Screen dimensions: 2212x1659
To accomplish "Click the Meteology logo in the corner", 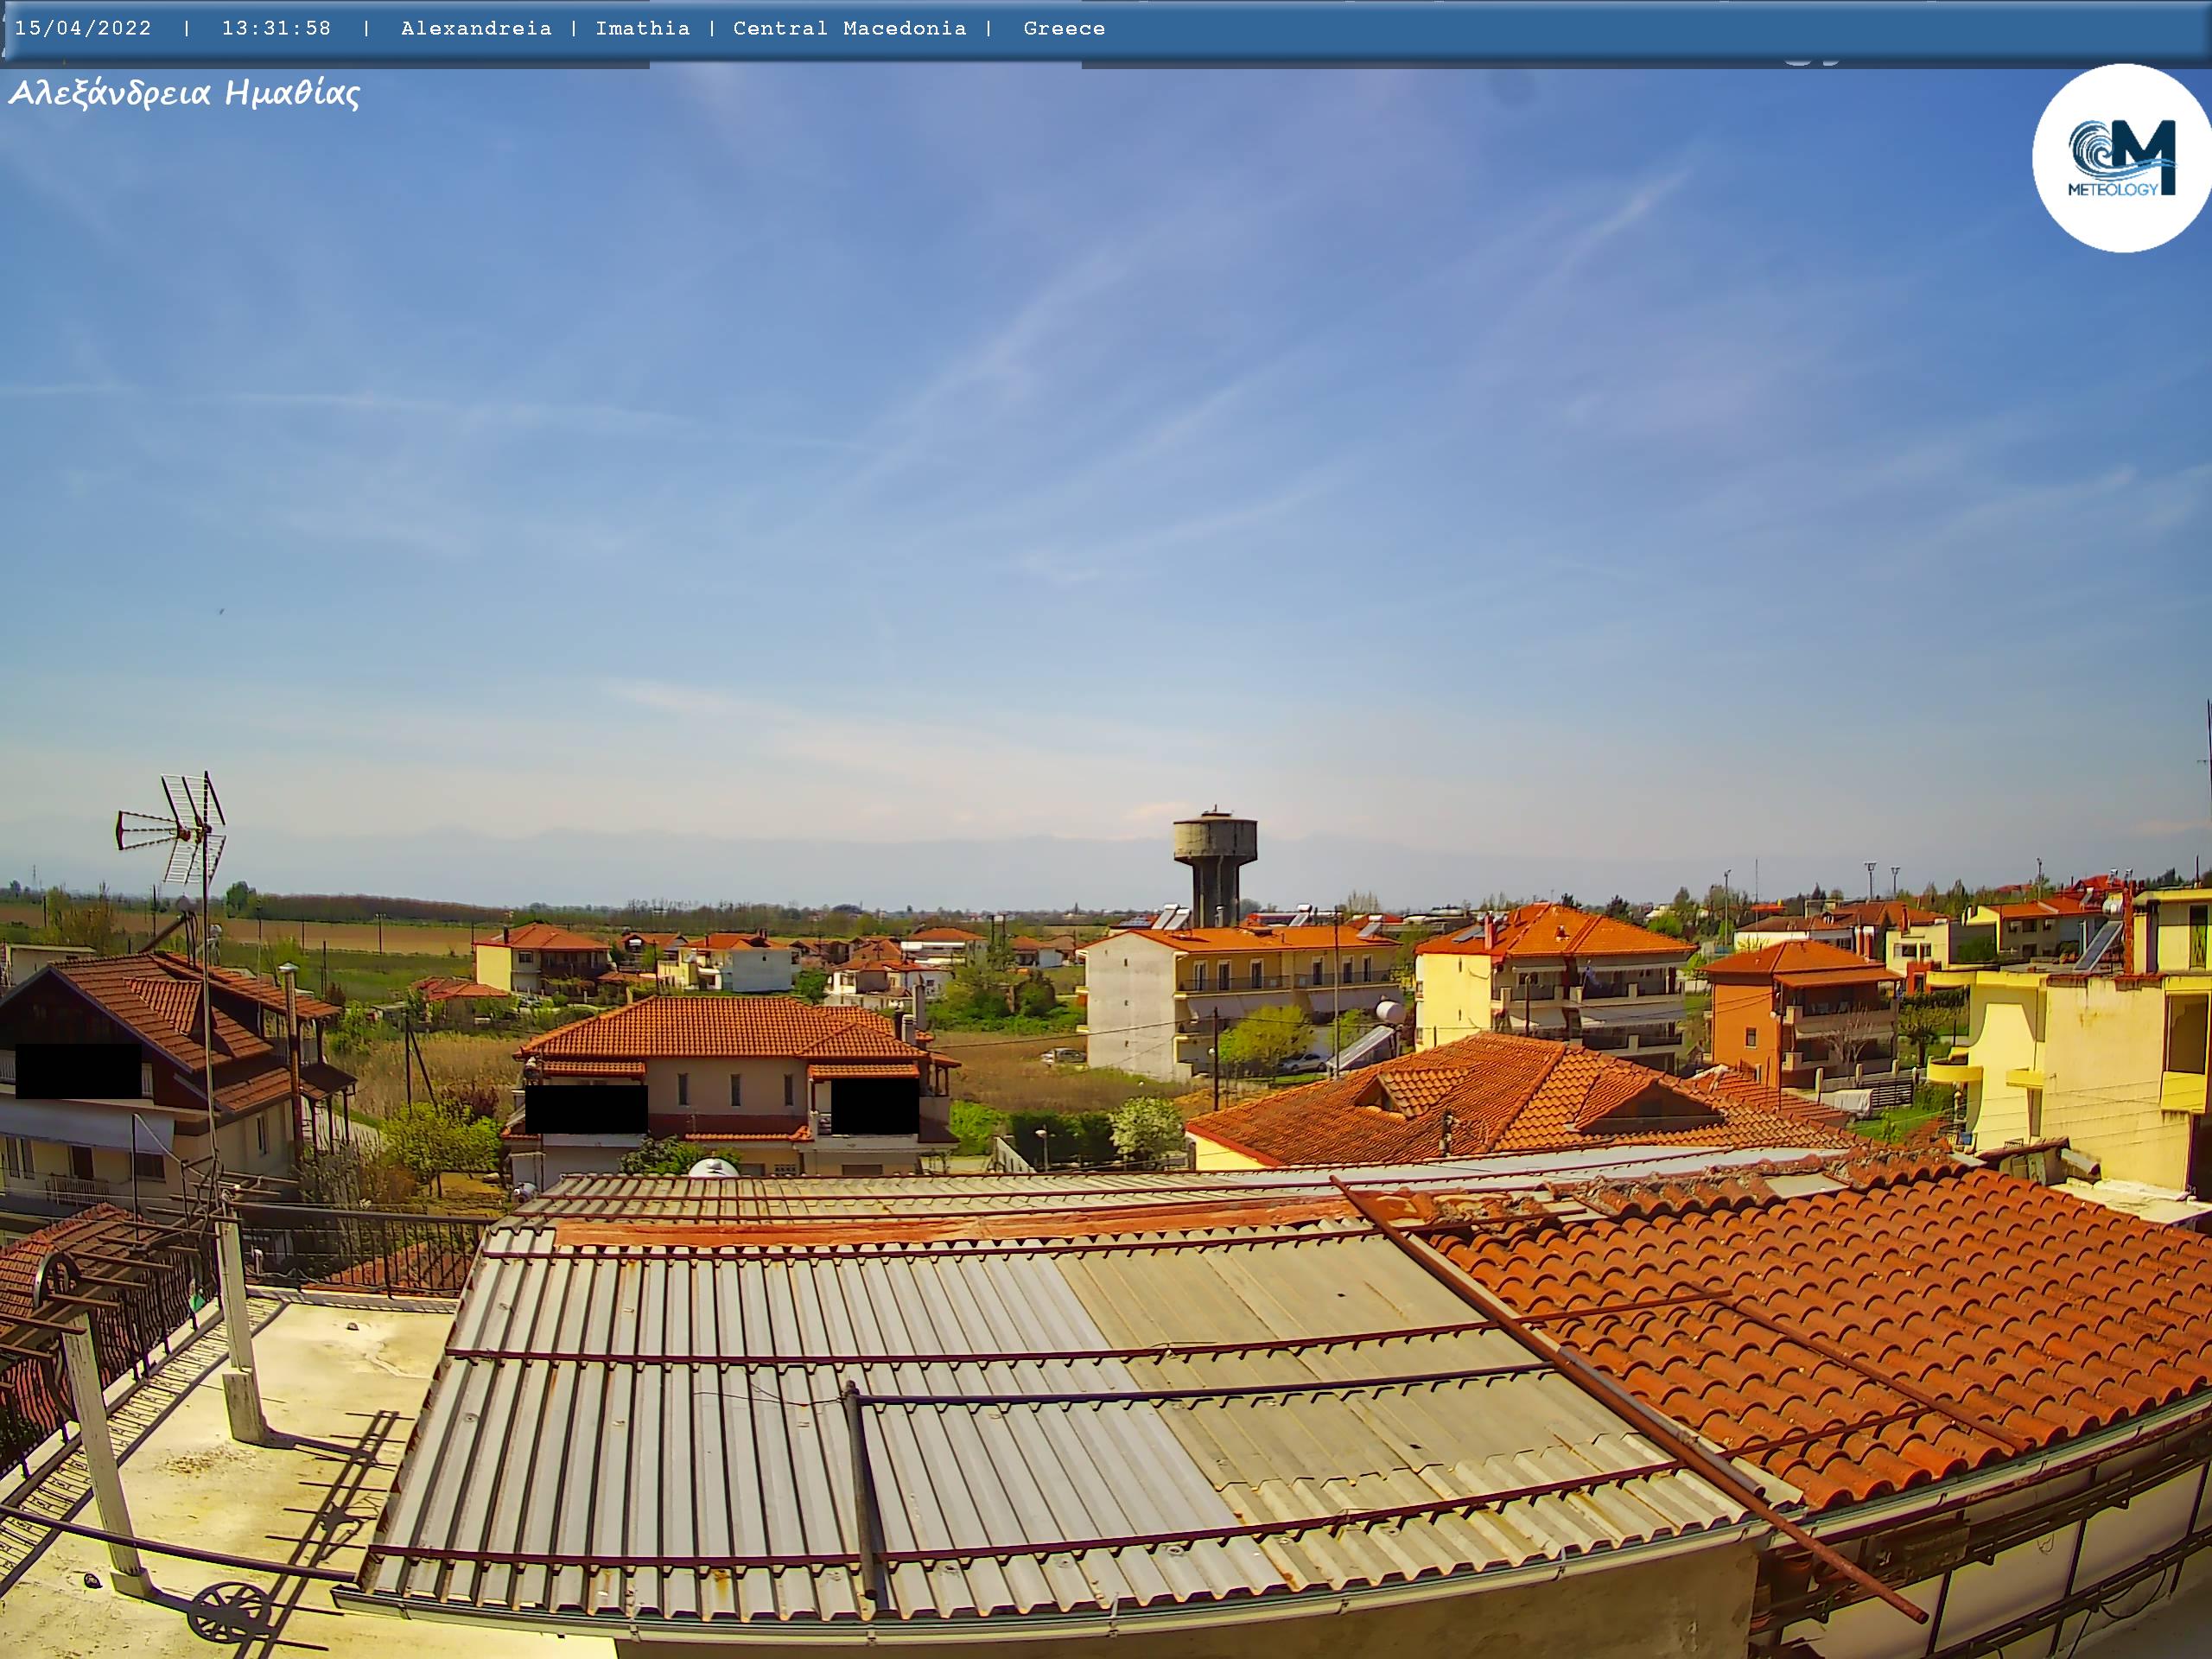I will pos(2121,158).
